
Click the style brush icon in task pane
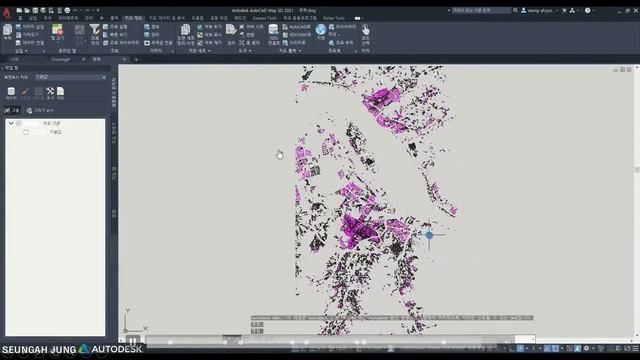click(25, 91)
